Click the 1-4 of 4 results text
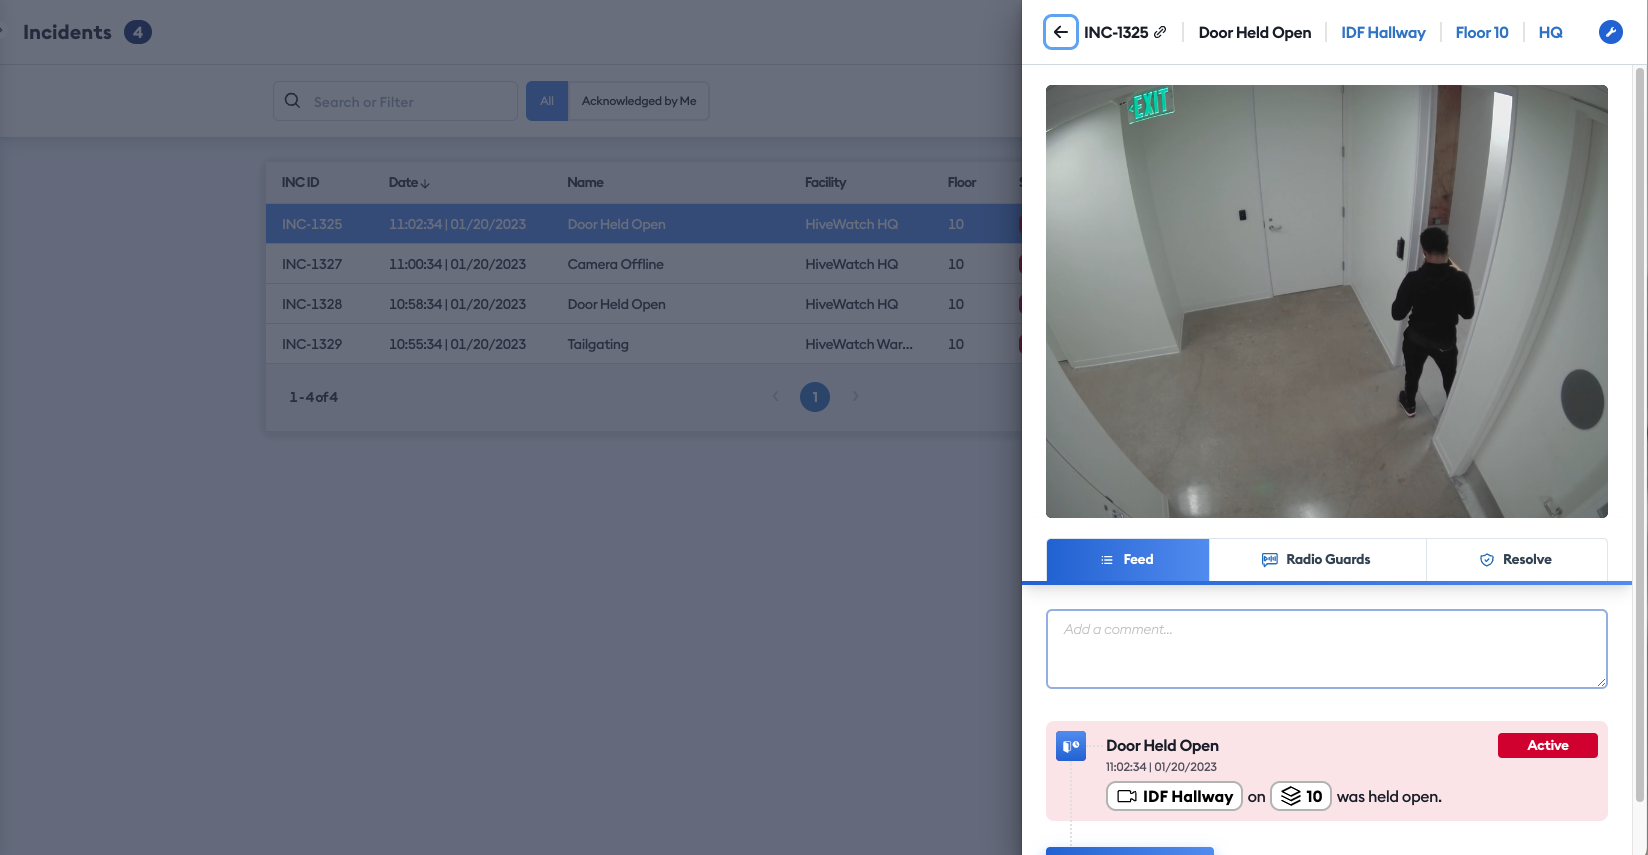The height and width of the screenshot is (855, 1648). click(x=314, y=397)
